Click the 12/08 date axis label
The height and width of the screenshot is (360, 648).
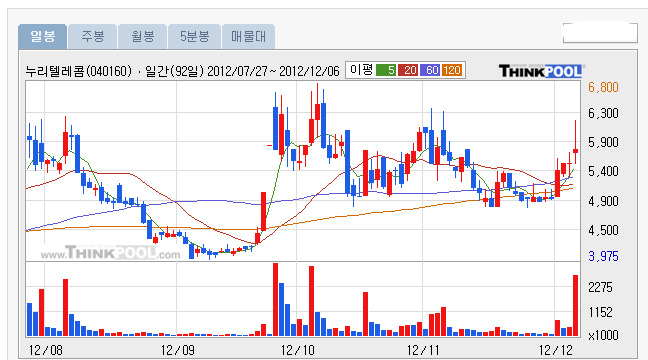[45, 350]
